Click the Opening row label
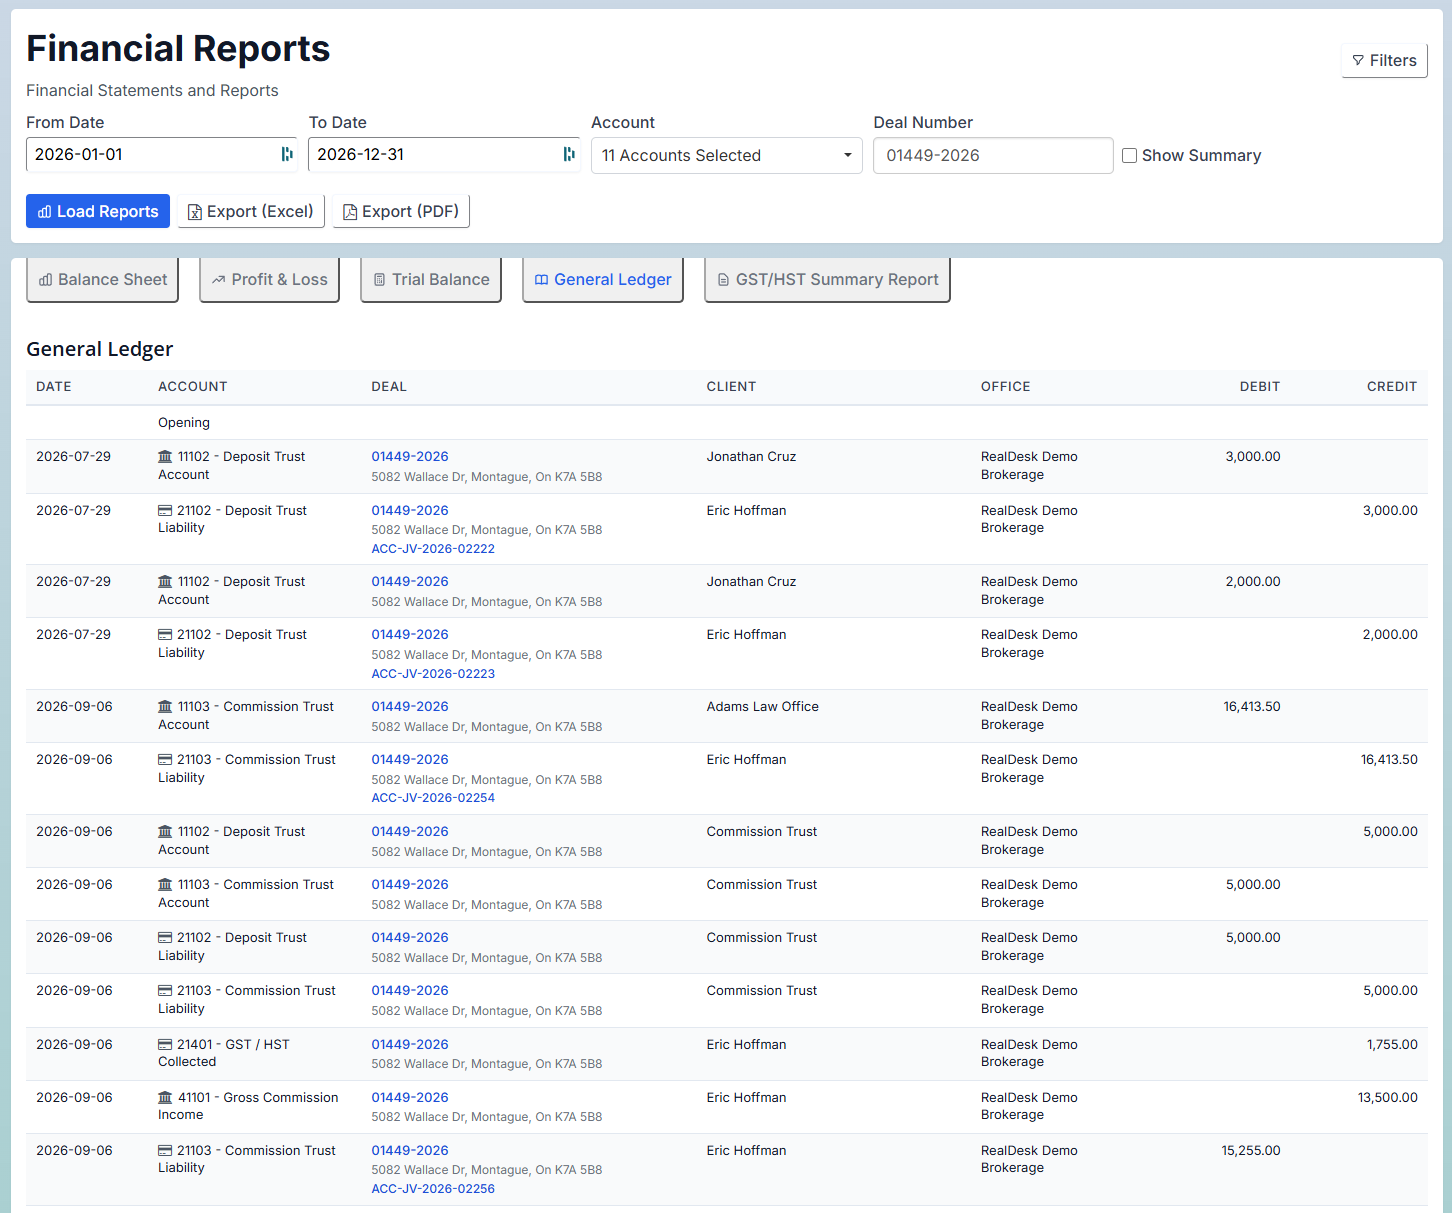This screenshot has height=1213, width=1452. 184,423
